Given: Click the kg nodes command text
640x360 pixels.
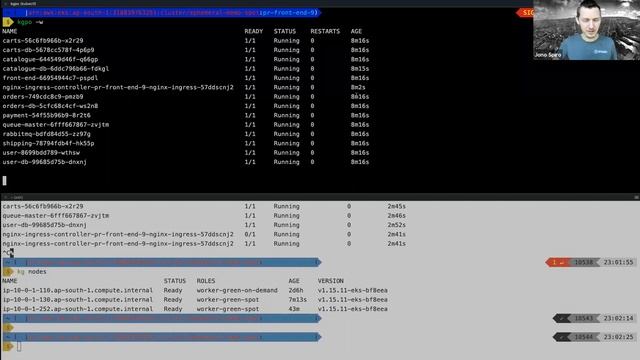Looking at the screenshot, I should click(x=31, y=272).
